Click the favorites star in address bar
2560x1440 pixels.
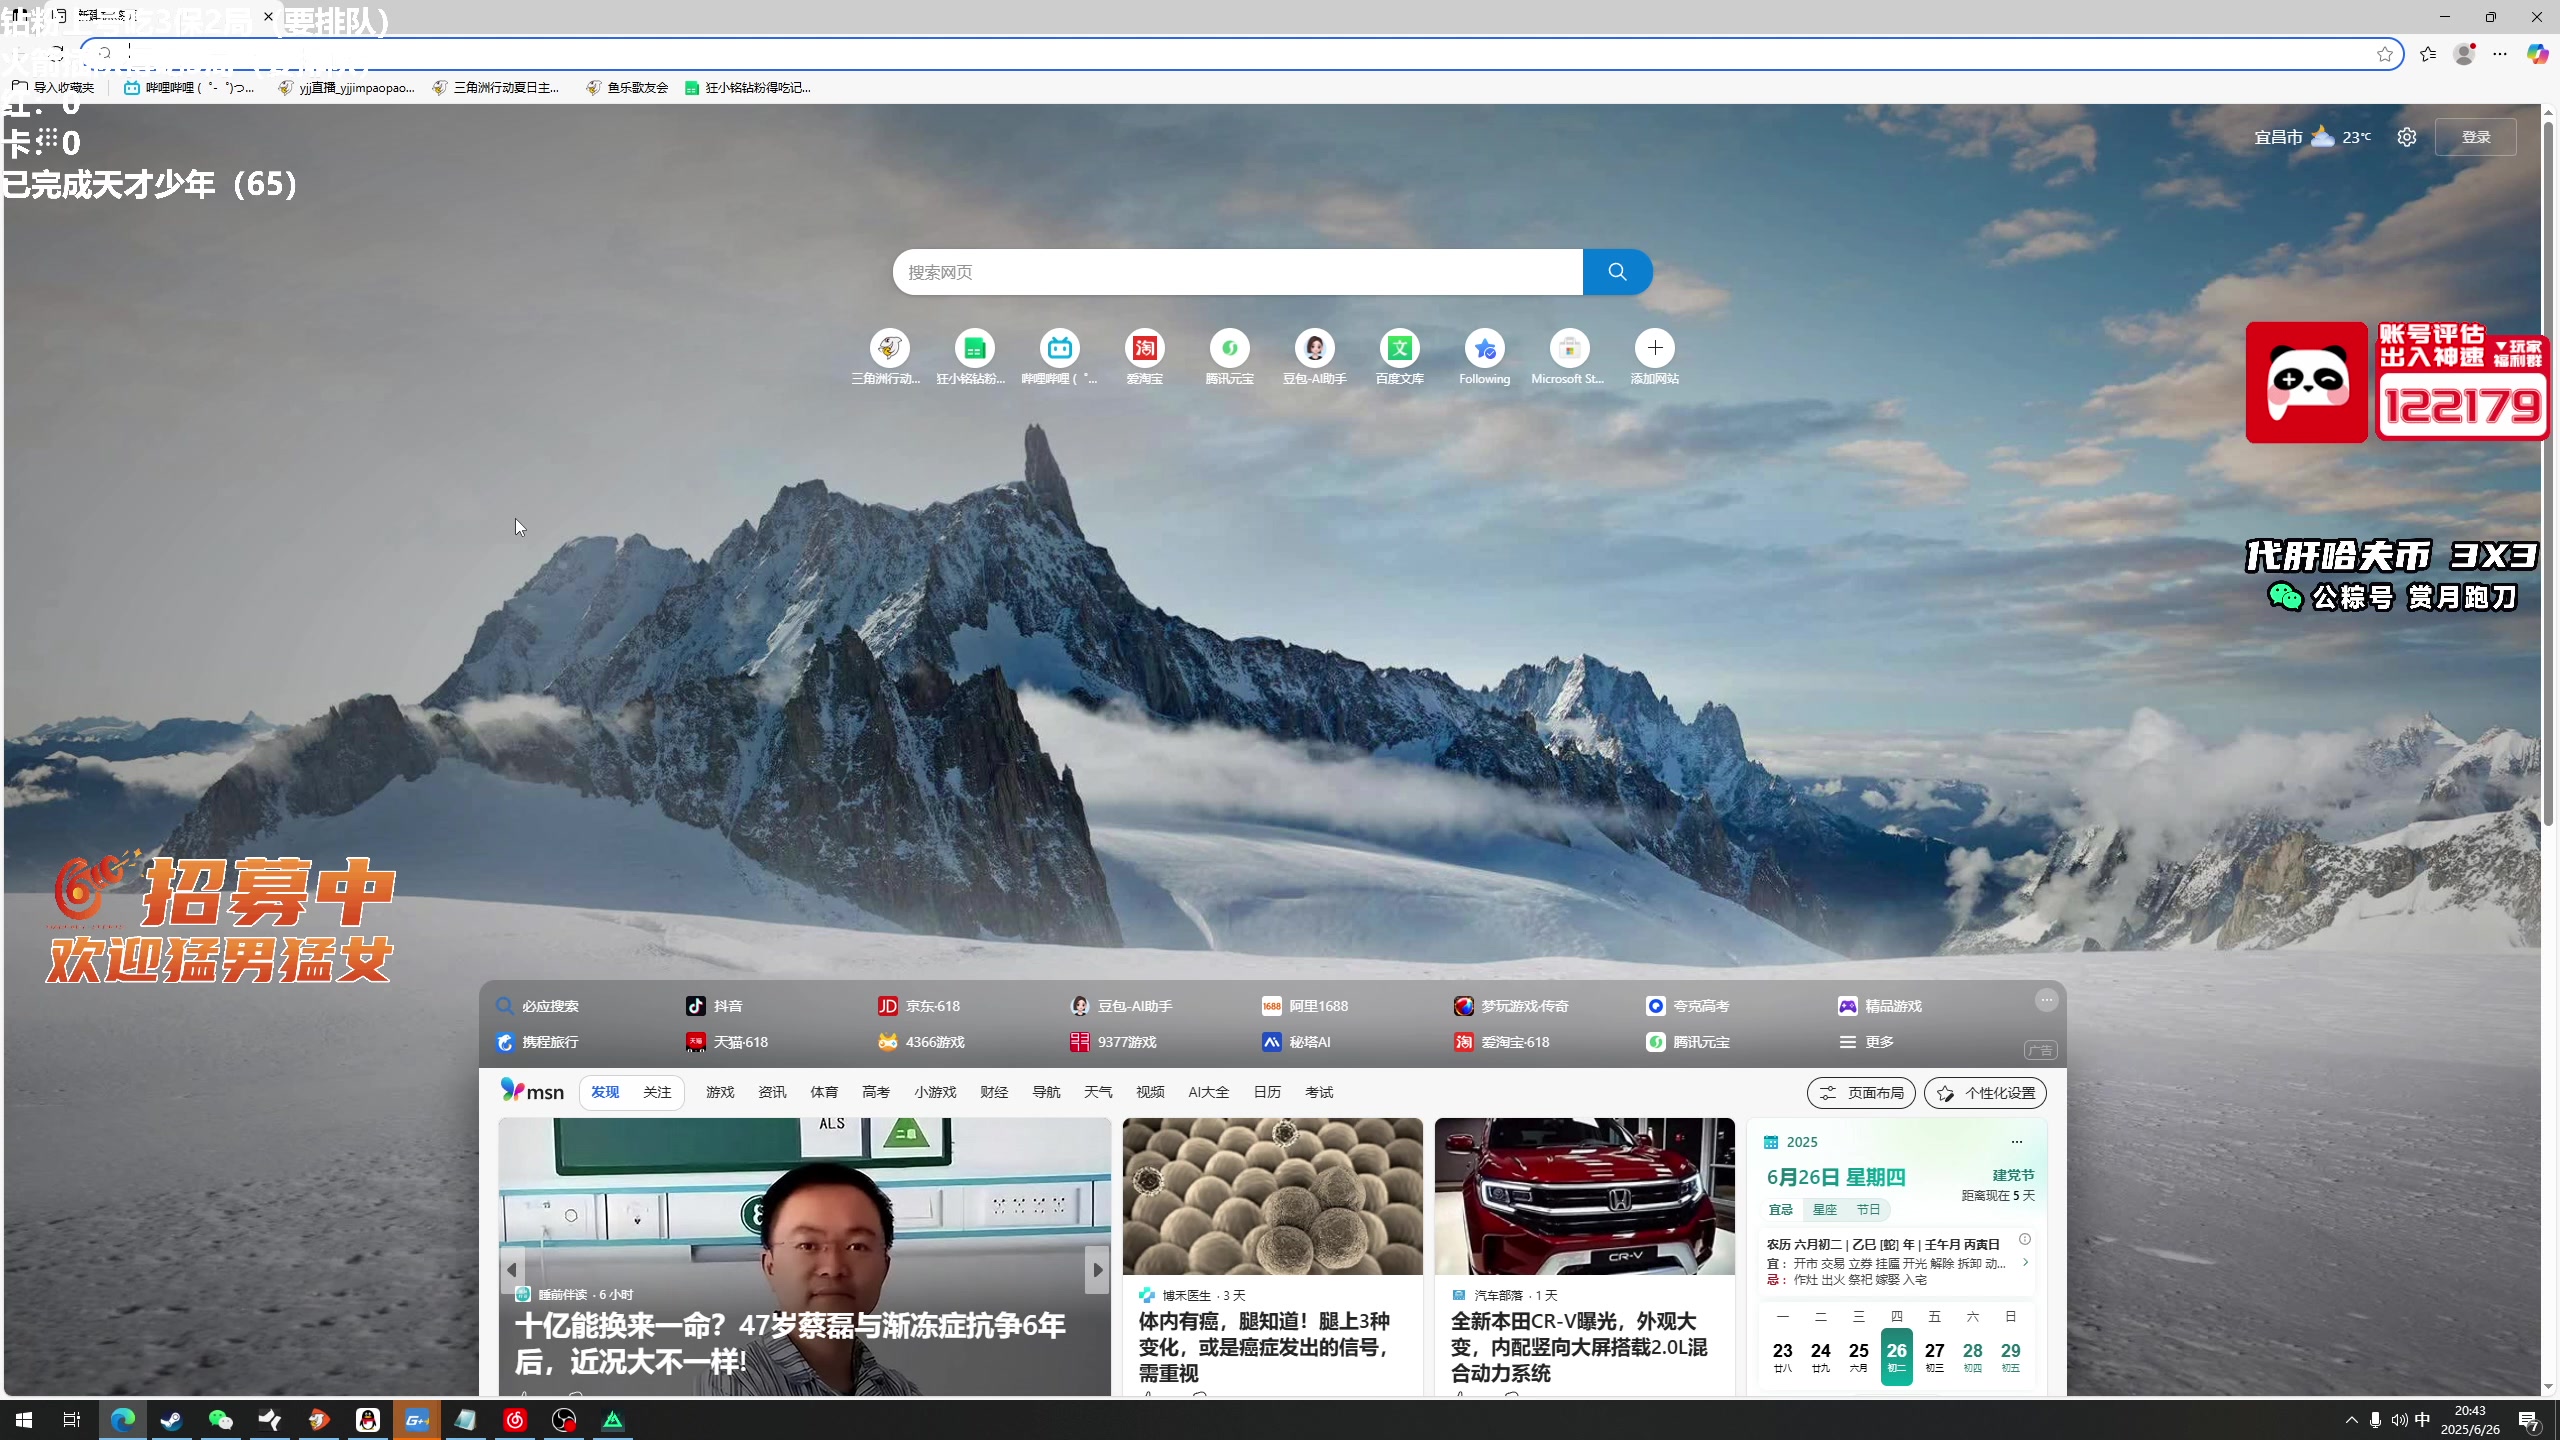click(x=2385, y=54)
